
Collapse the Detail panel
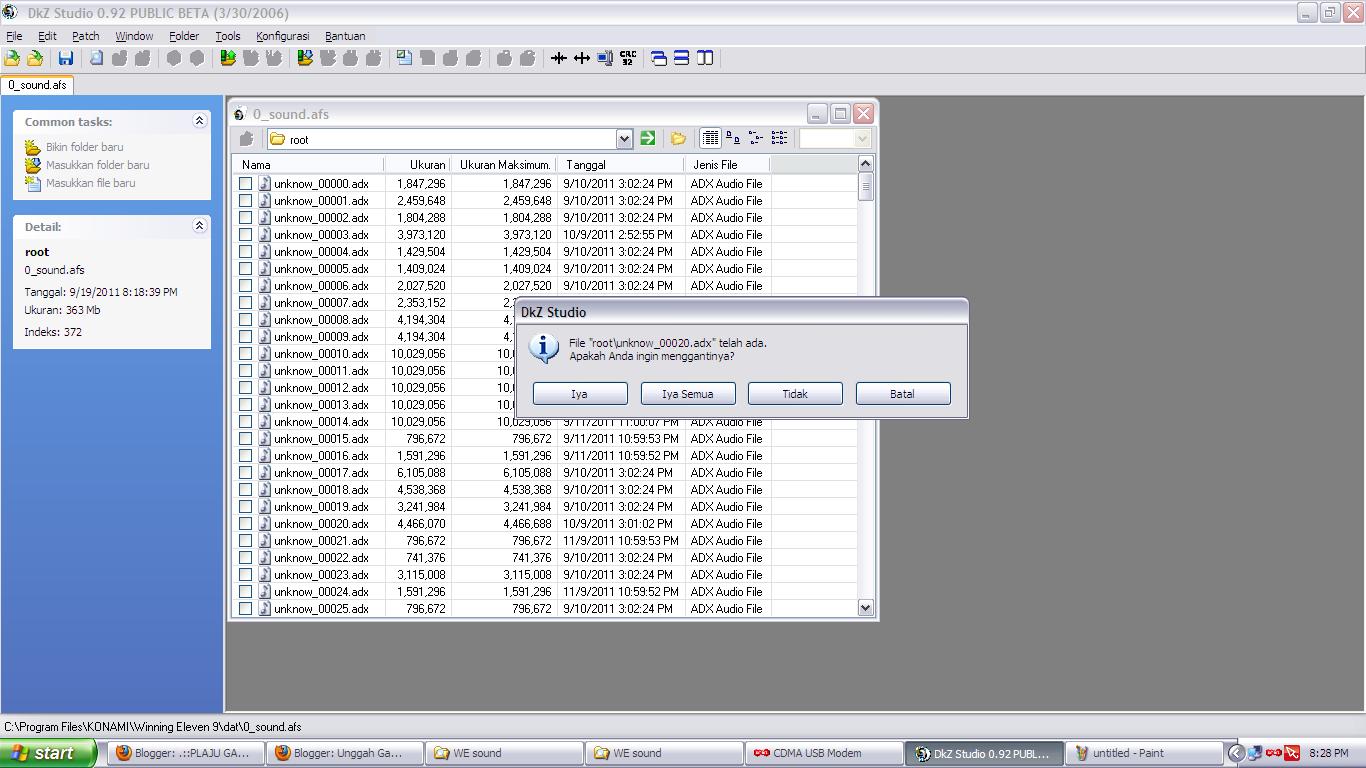tap(199, 226)
